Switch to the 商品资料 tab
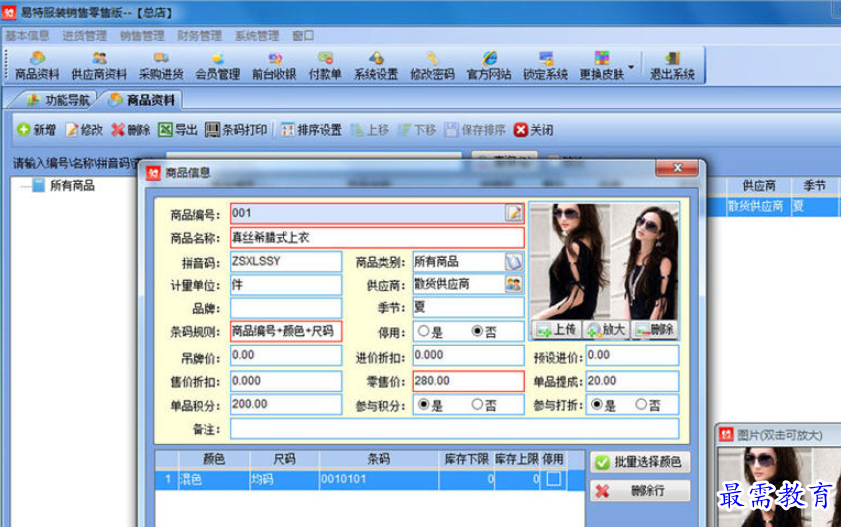841x527 pixels. (x=142, y=100)
